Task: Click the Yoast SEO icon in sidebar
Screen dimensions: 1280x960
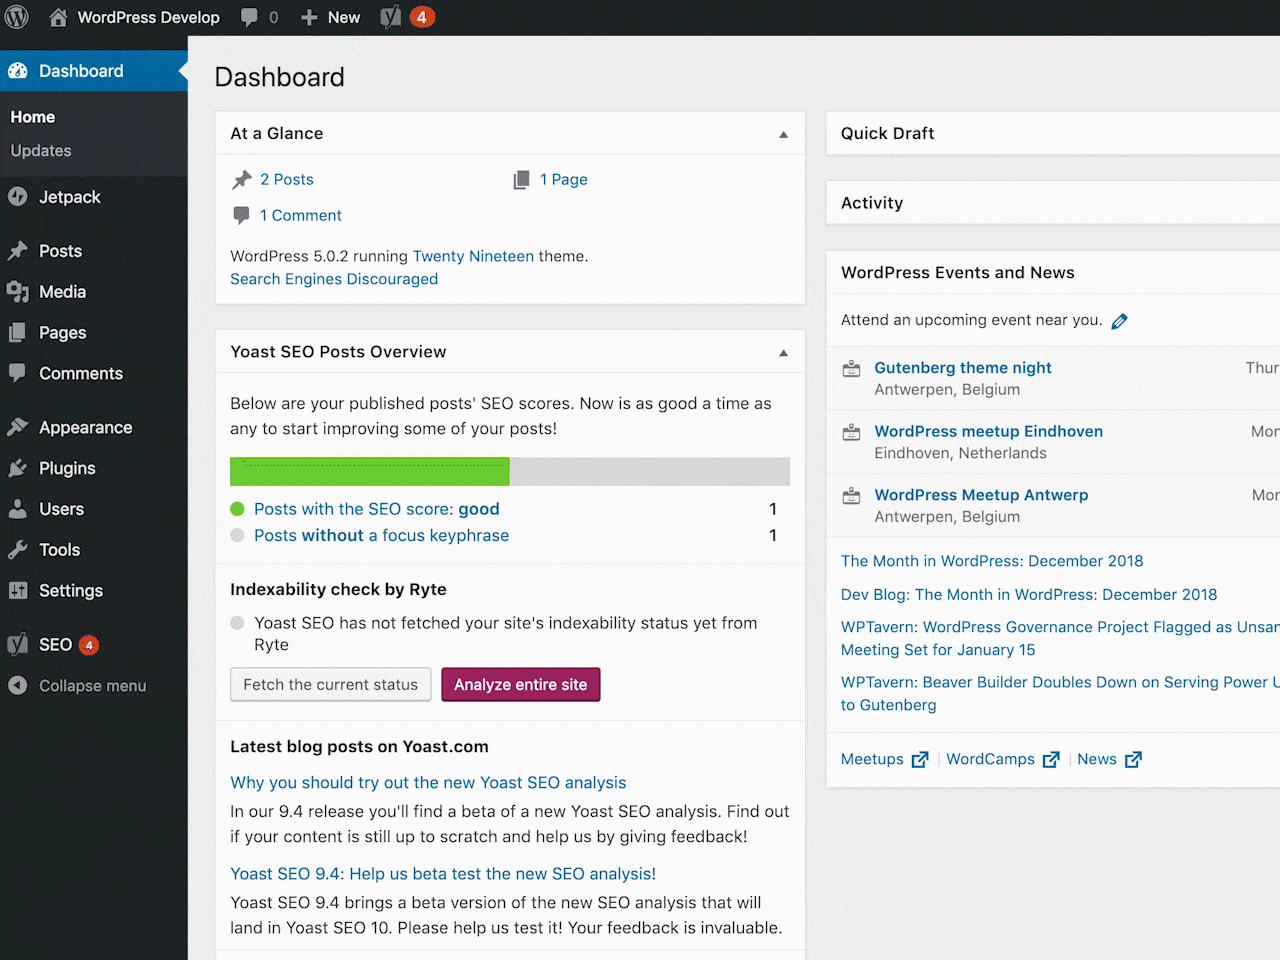Action: click(x=18, y=645)
